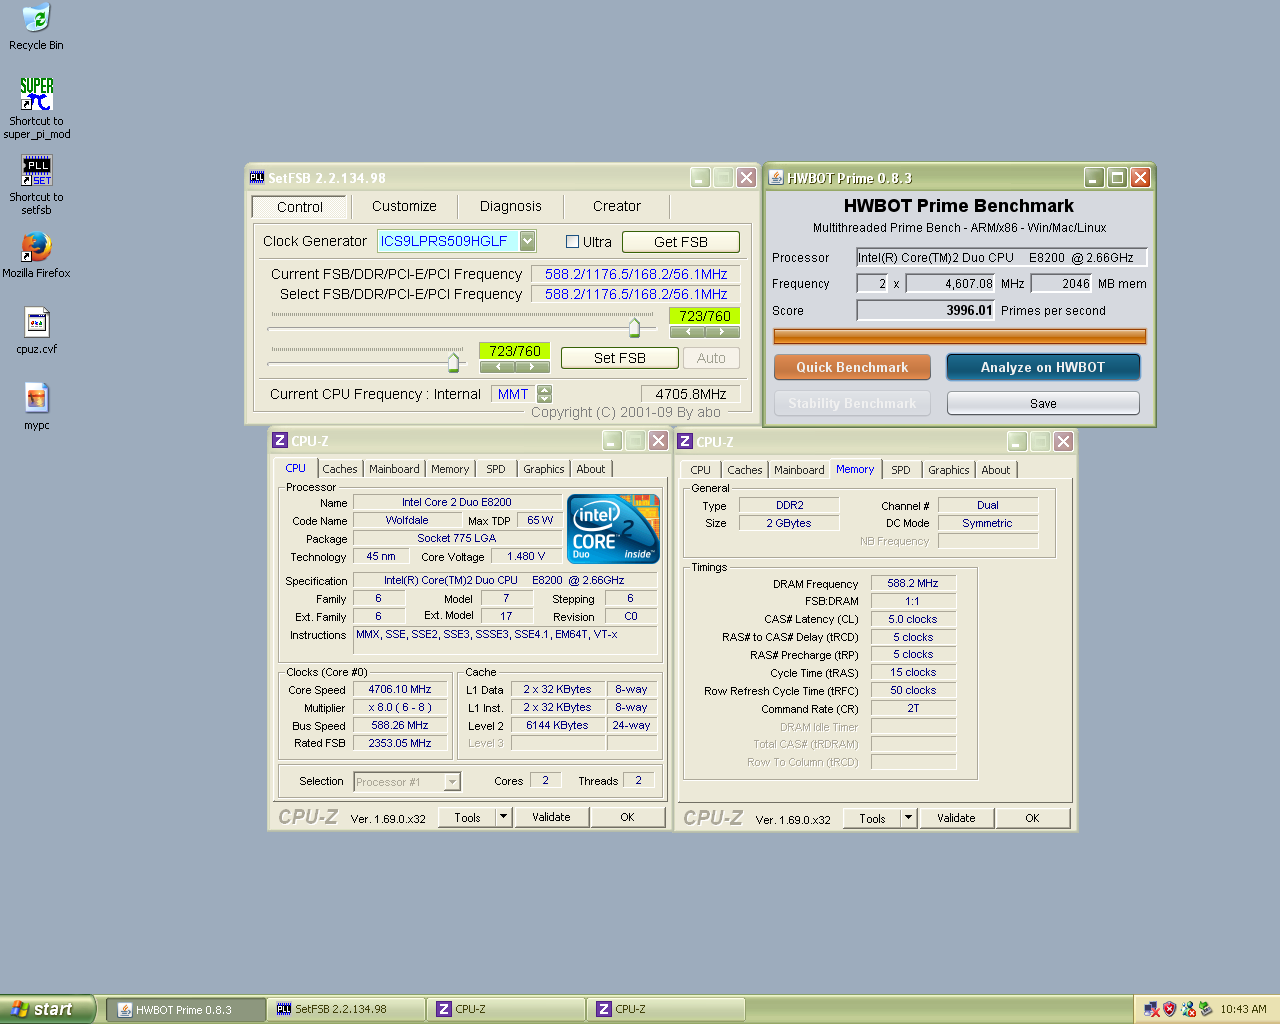Click the Set FSB button

coord(620,358)
